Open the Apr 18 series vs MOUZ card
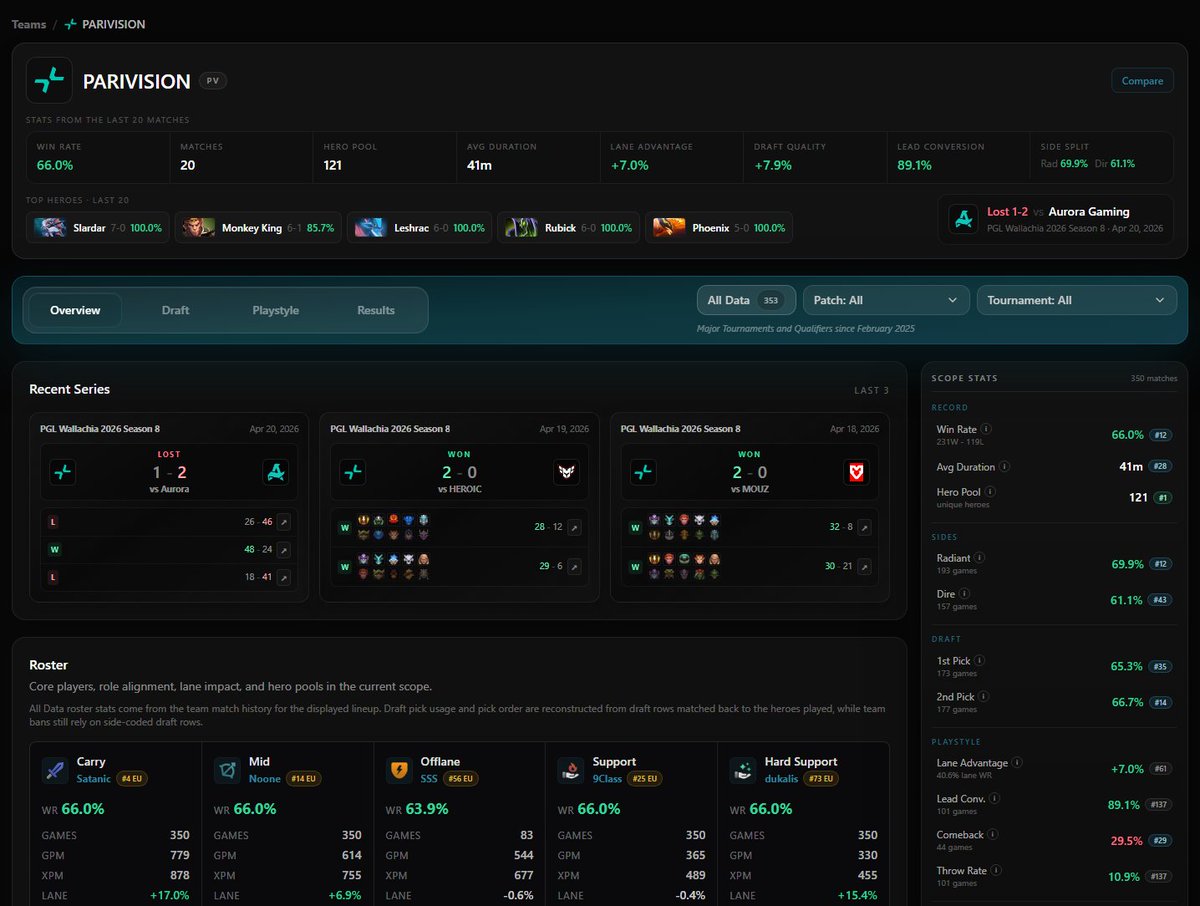The width and height of the screenshot is (1200, 906). (x=750, y=507)
